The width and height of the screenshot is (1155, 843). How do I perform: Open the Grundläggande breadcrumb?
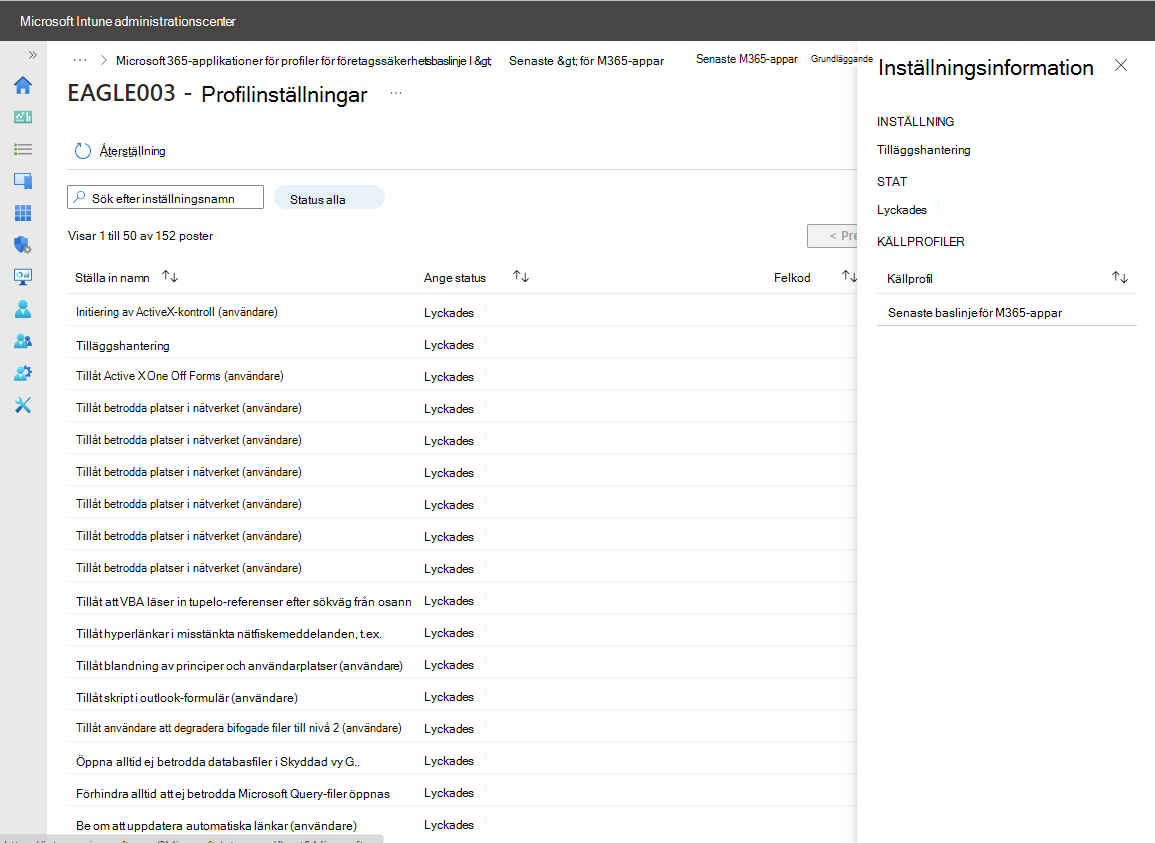click(x=841, y=59)
